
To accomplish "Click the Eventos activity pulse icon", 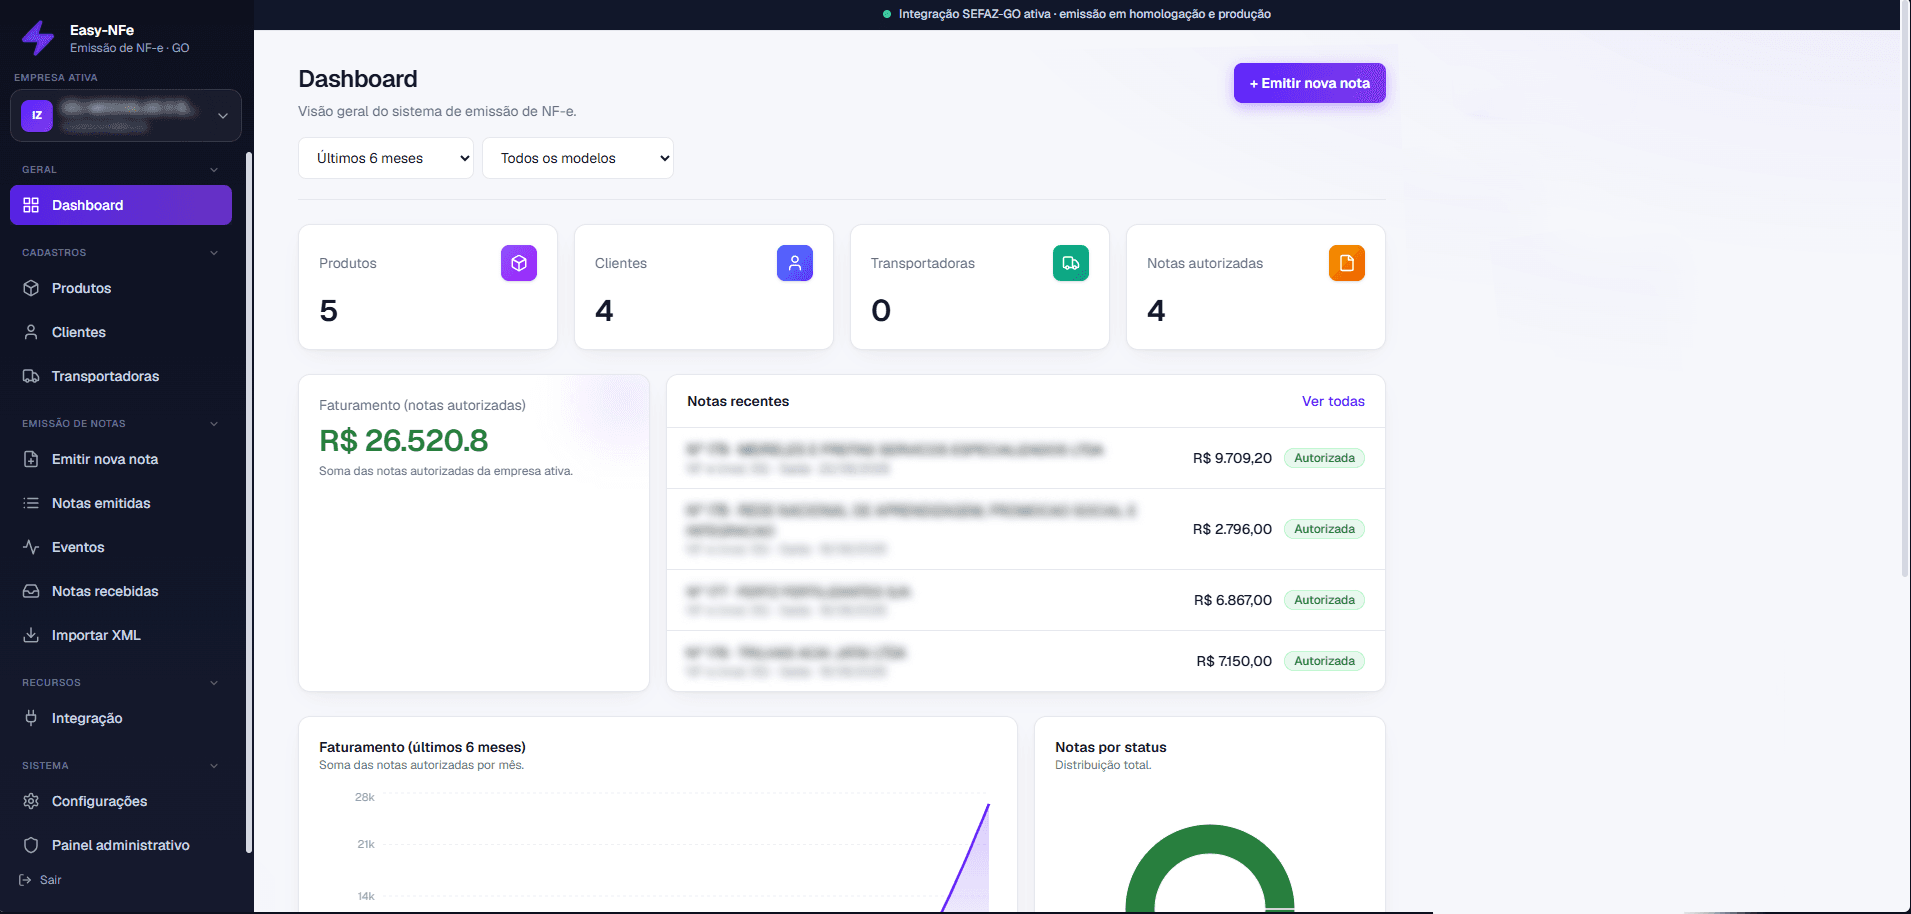I will click(x=31, y=547).
